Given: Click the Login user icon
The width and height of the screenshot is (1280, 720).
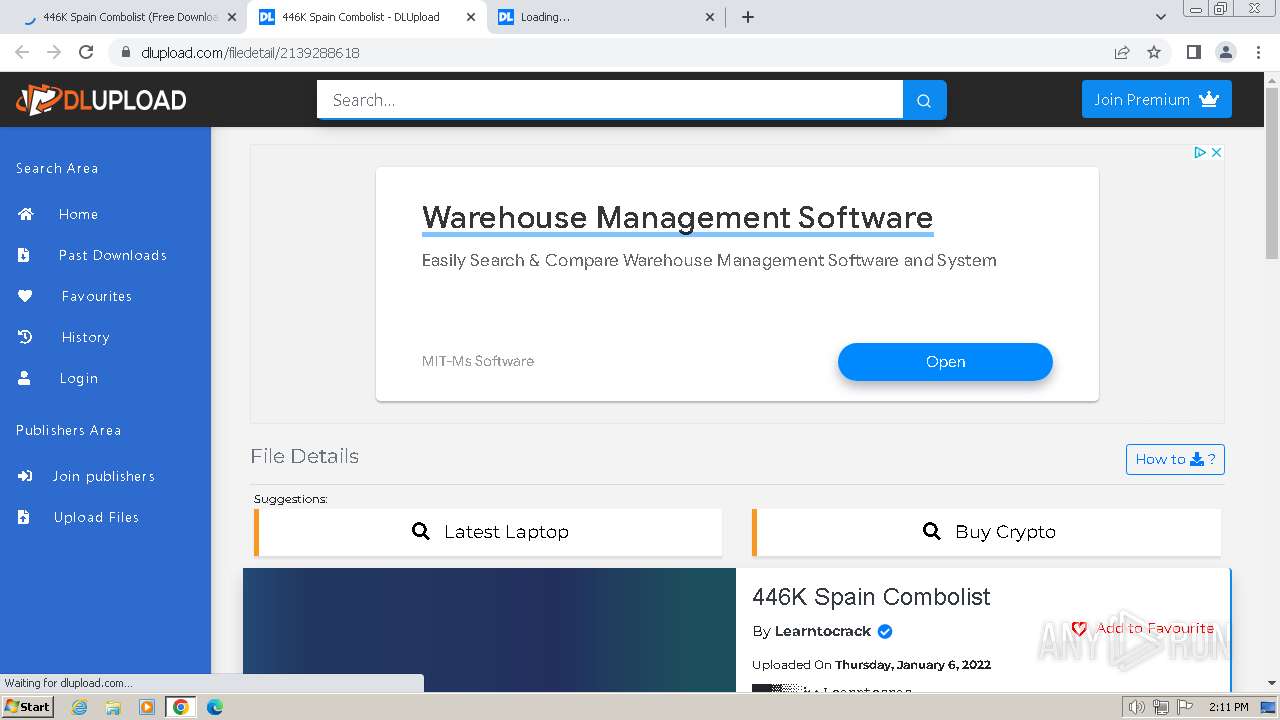Looking at the screenshot, I should pyautogui.click(x=24, y=378).
